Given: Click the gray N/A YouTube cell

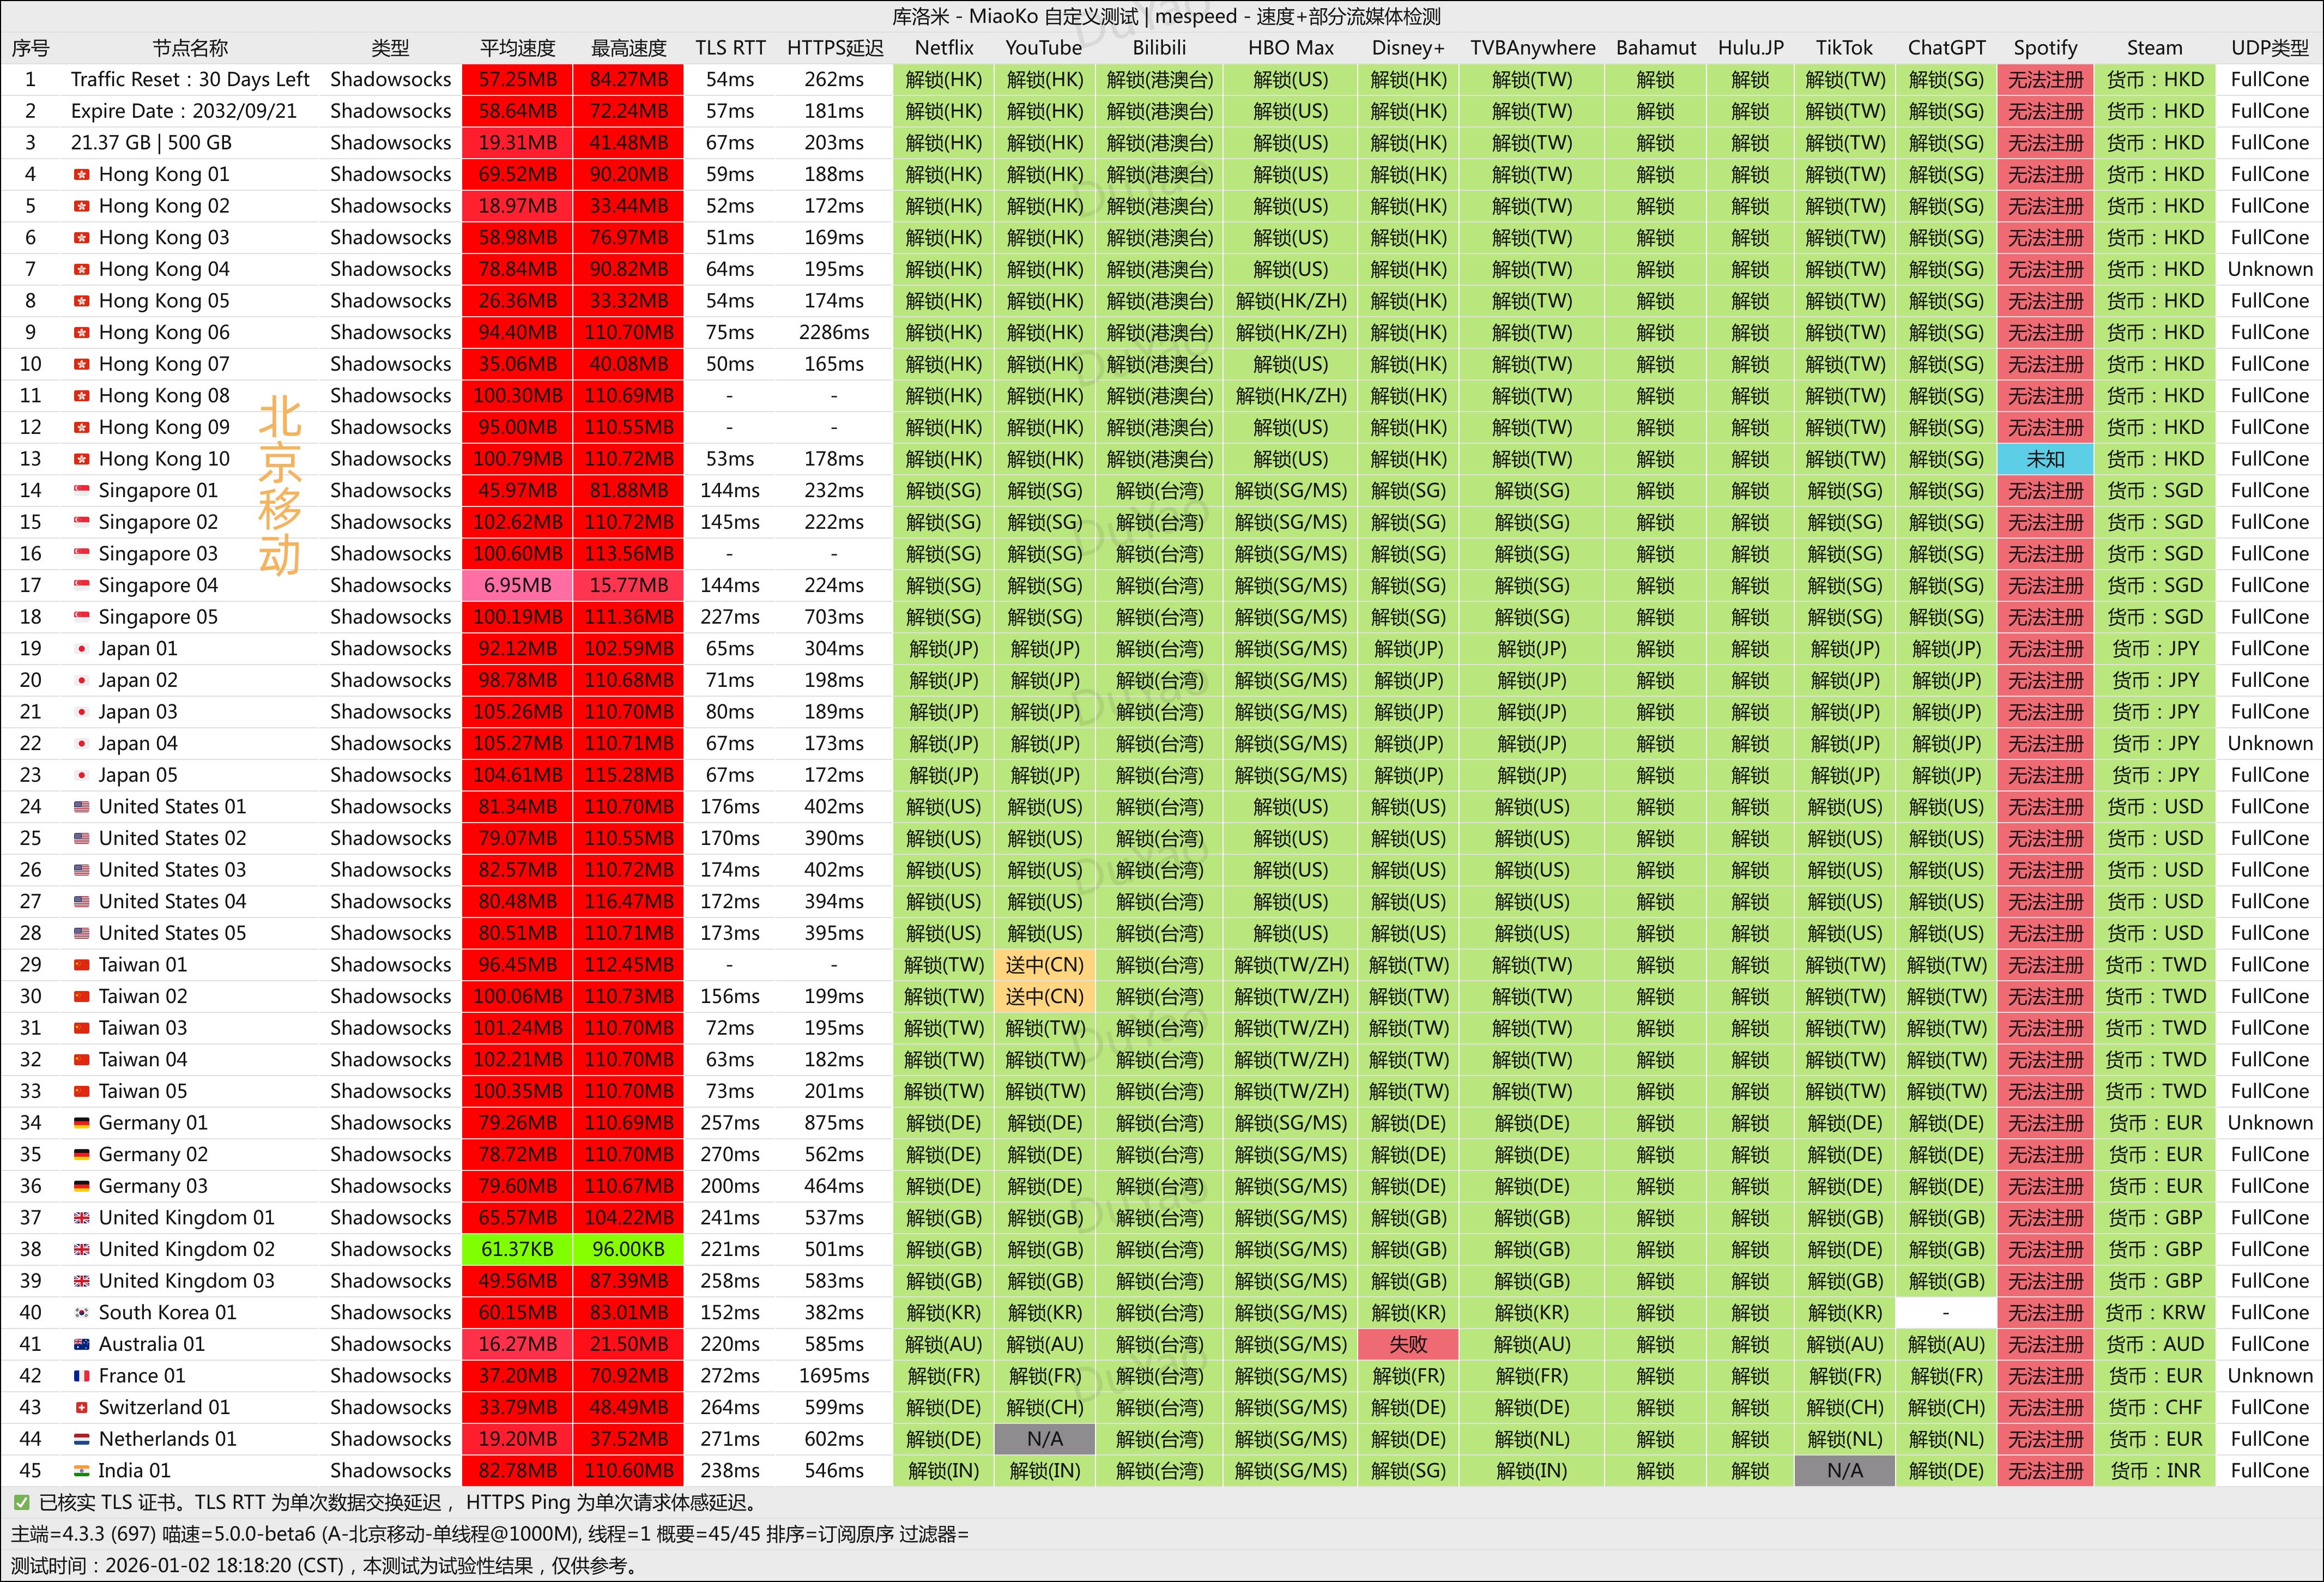Looking at the screenshot, I should (1044, 1440).
